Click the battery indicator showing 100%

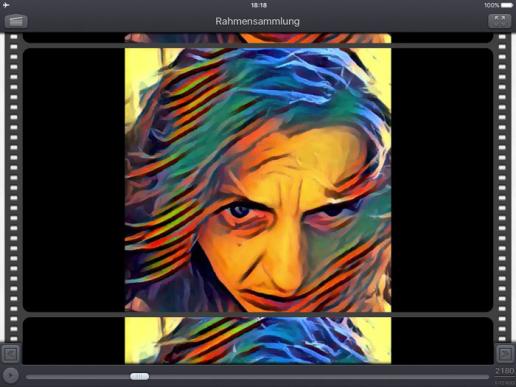[x=499, y=5]
